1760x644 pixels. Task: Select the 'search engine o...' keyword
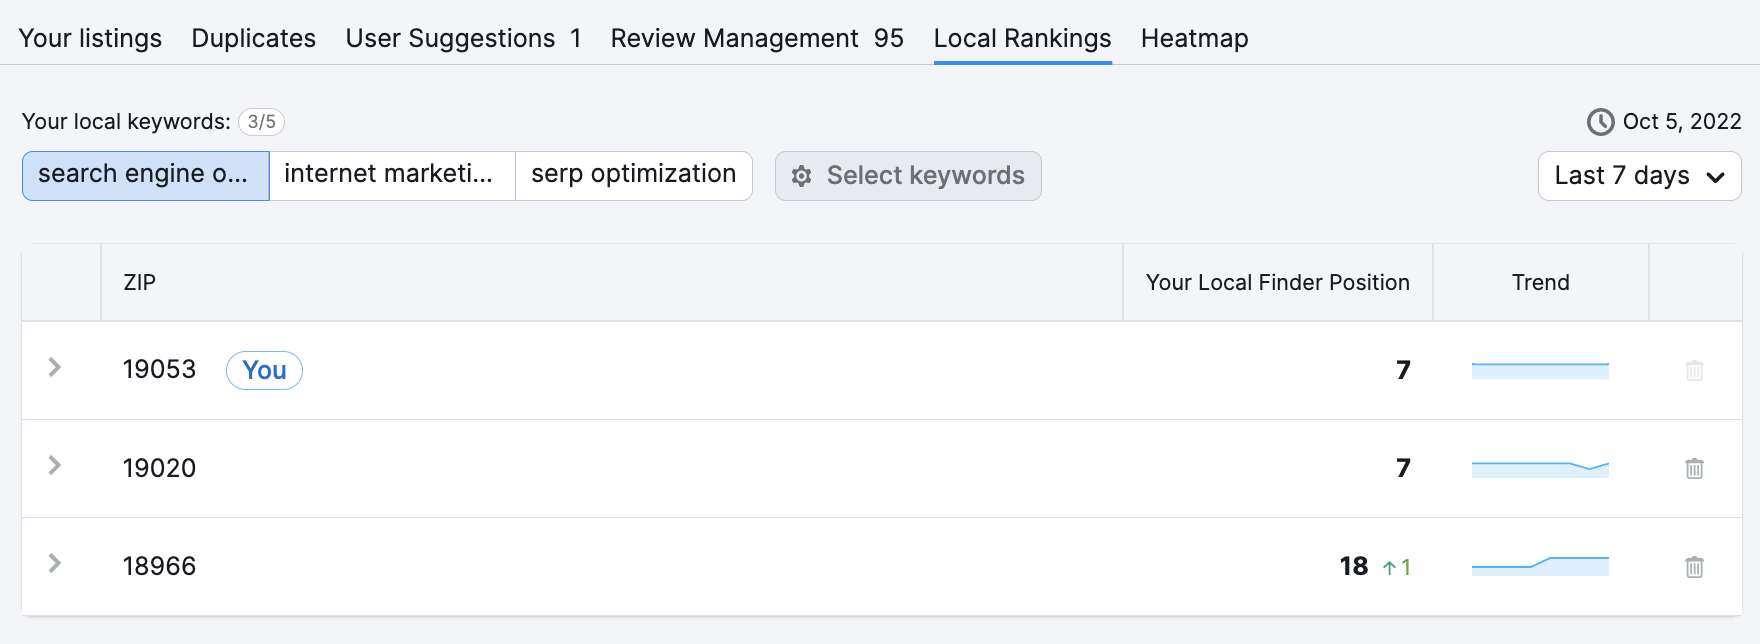pyautogui.click(x=145, y=175)
